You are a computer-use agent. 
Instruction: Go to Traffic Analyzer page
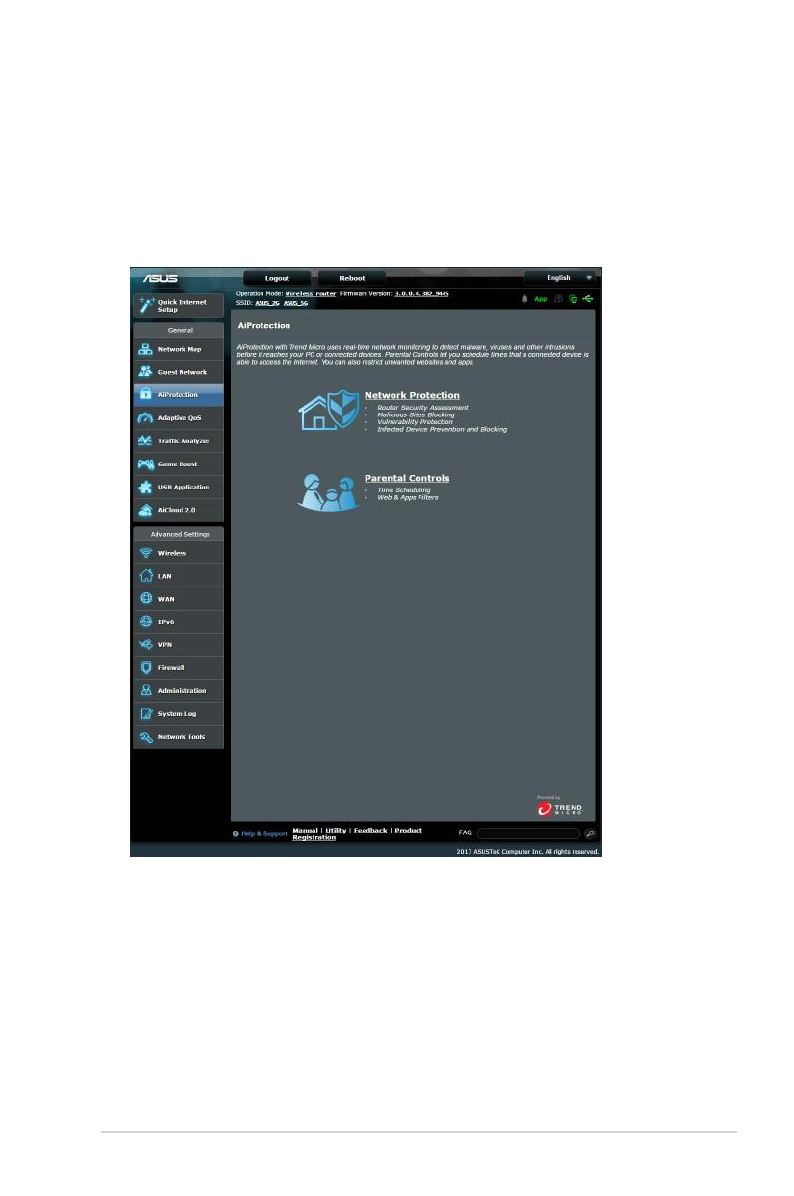(178, 441)
